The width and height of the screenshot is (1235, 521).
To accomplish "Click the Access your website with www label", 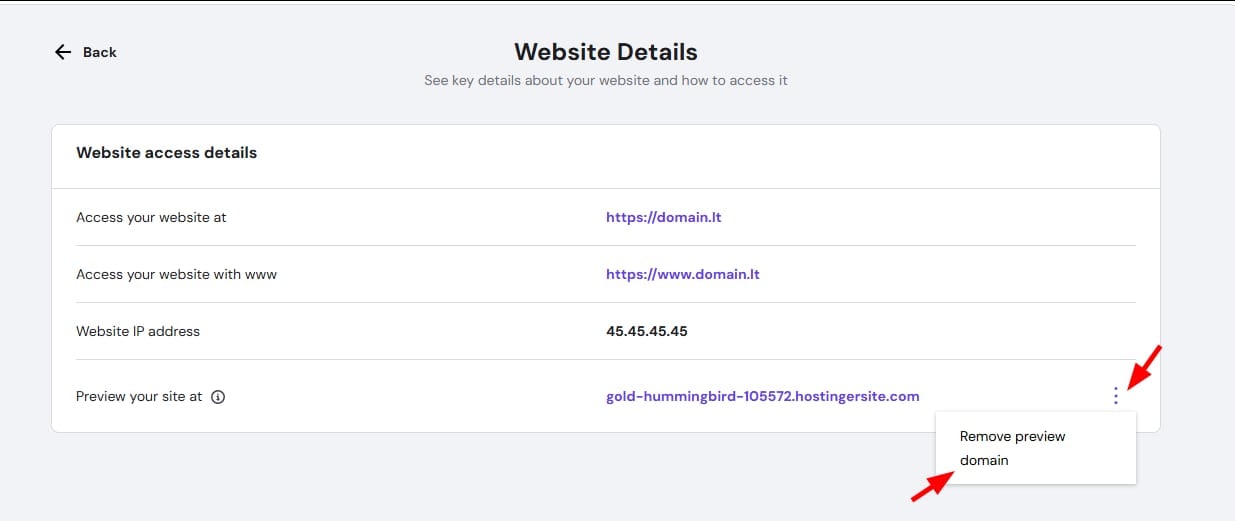I will pos(176,274).
